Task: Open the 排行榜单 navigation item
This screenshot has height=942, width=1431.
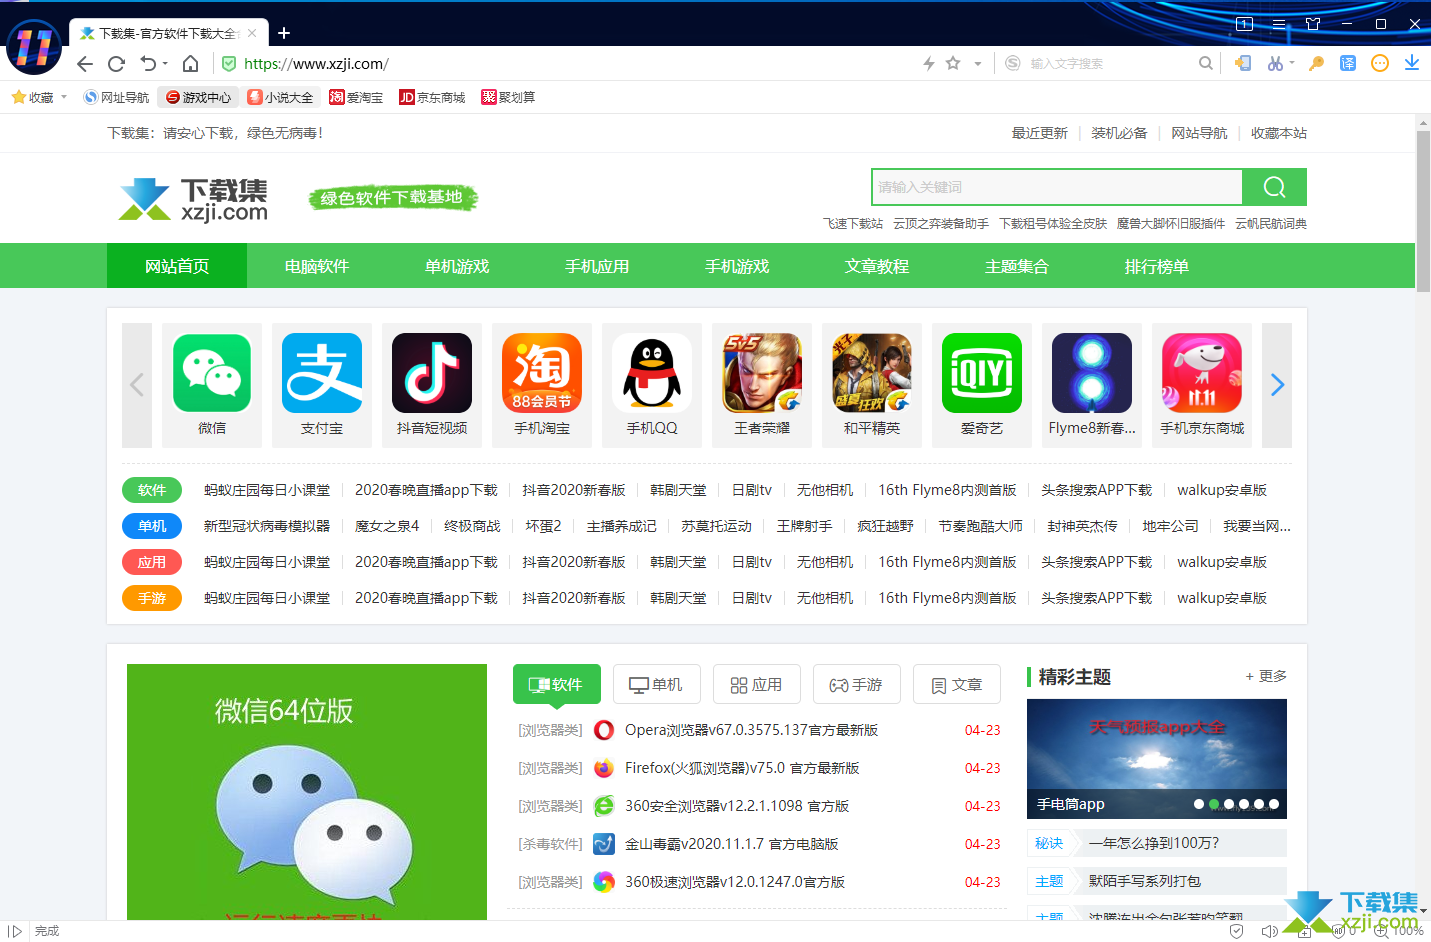Action: [x=1157, y=266]
